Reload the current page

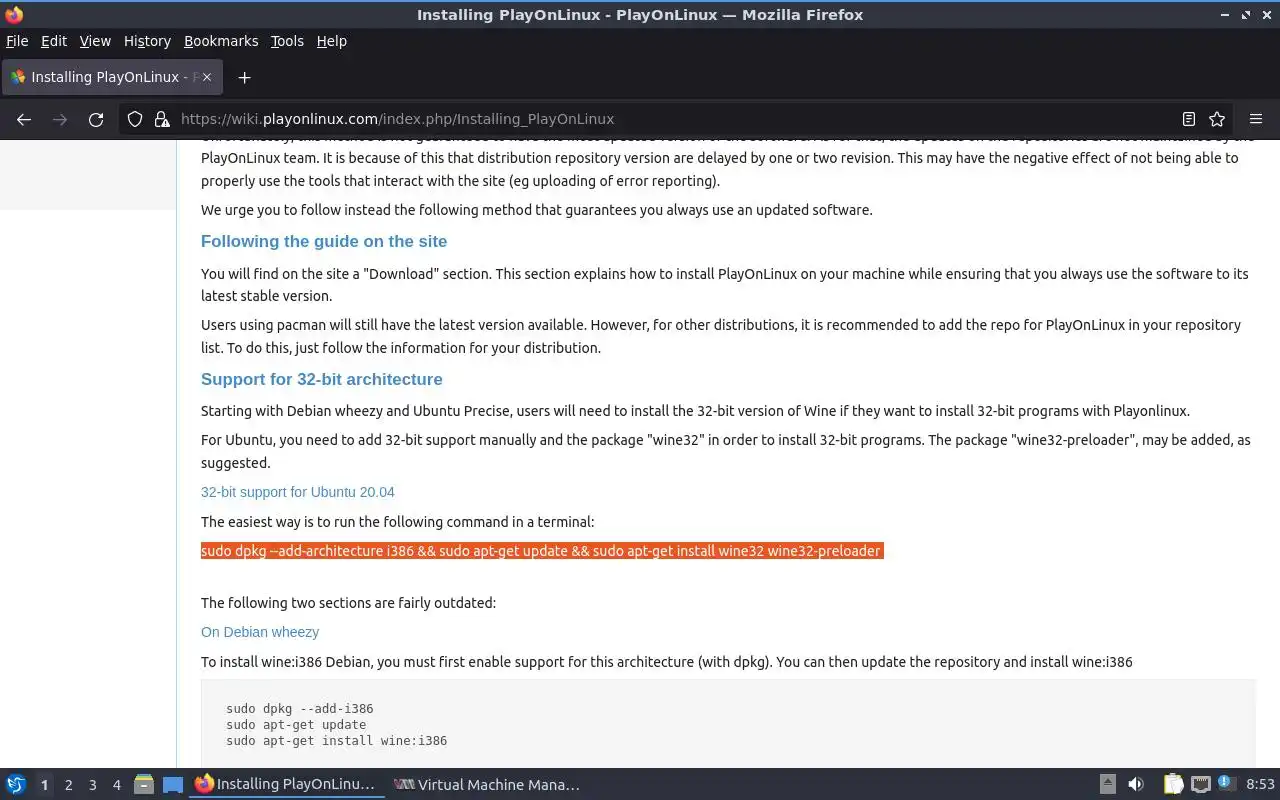click(96, 119)
